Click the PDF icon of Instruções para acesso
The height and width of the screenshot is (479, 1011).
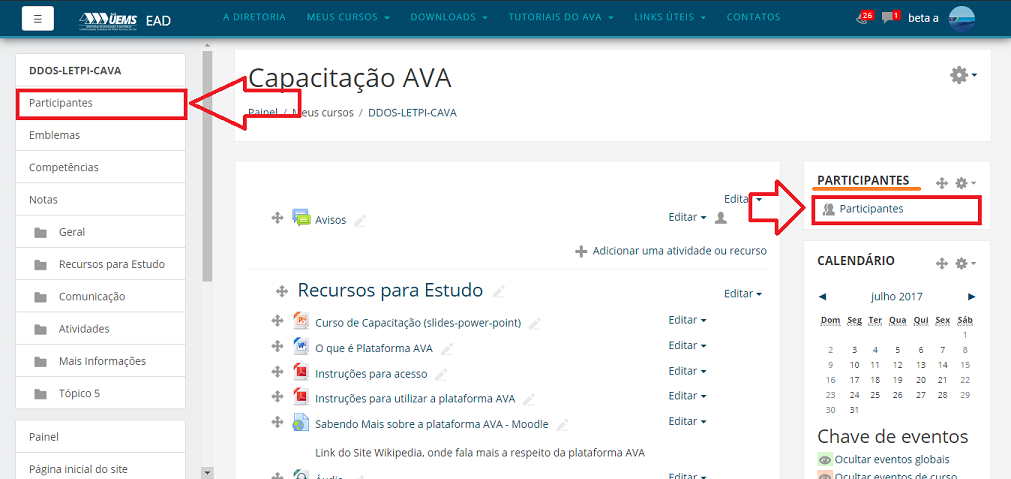tap(301, 372)
